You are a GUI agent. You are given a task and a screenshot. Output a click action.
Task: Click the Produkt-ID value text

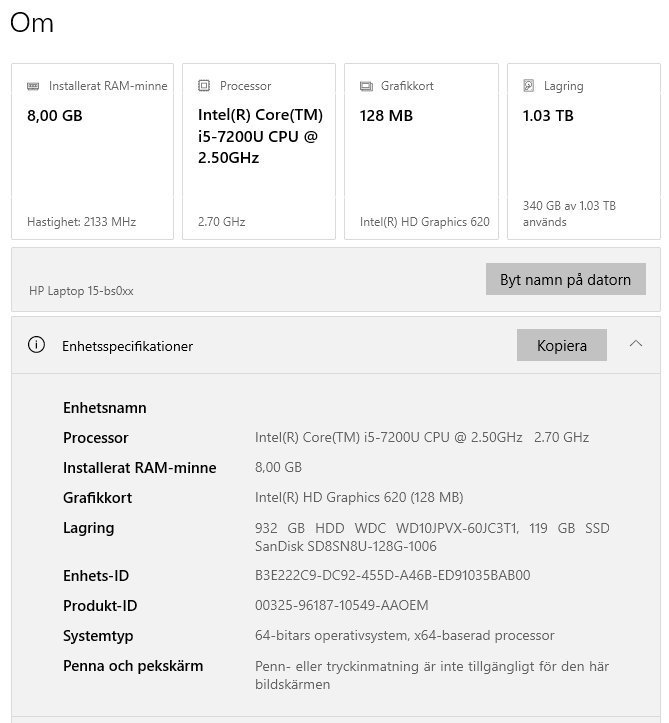coord(341,605)
